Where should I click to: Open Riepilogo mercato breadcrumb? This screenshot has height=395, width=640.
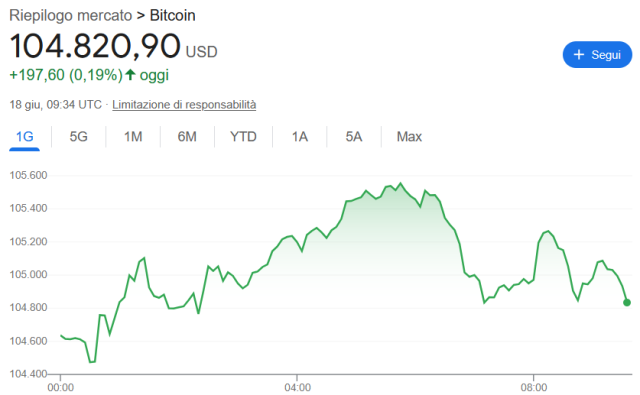click(x=71, y=15)
